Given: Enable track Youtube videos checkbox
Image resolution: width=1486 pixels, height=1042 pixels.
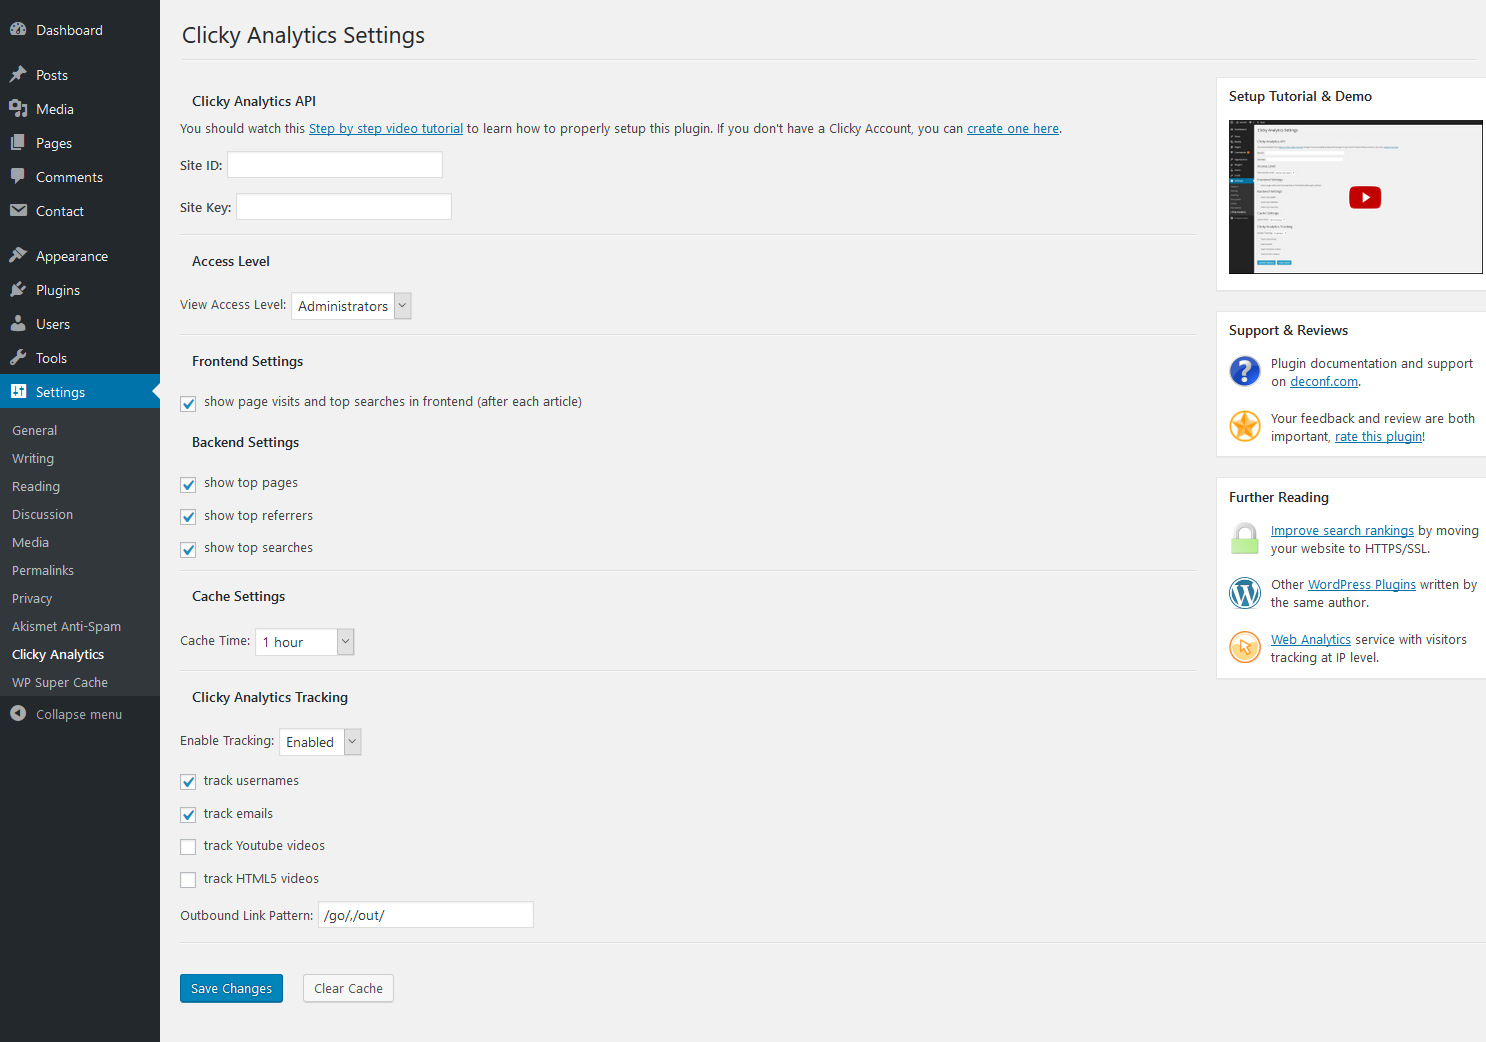Looking at the screenshot, I should (188, 847).
